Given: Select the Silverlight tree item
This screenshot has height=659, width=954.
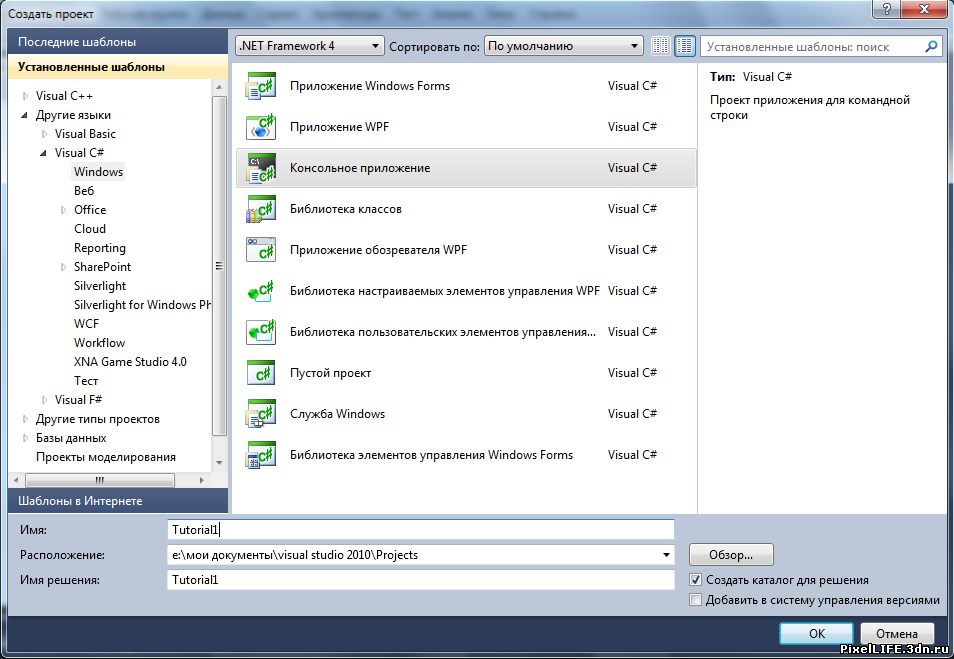Looking at the screenshot, I should tap(100, 286).
